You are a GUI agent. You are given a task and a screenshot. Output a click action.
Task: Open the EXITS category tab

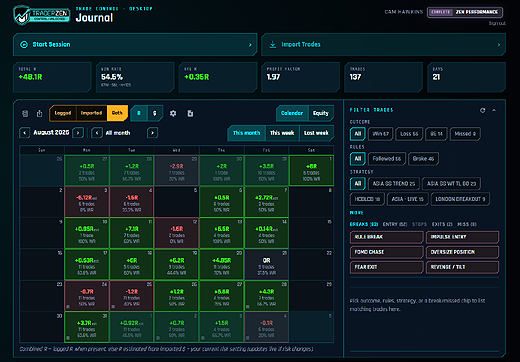pos(442,224)
